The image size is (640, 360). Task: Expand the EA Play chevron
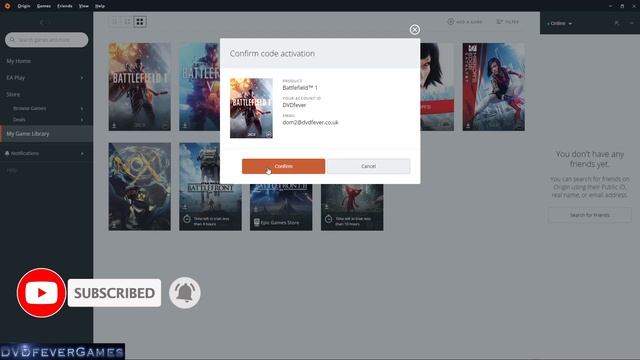tap(82, 78)
